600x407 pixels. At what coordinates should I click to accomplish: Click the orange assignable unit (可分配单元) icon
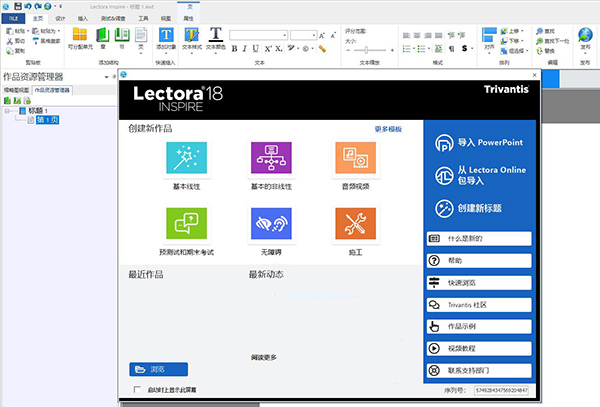80,34
